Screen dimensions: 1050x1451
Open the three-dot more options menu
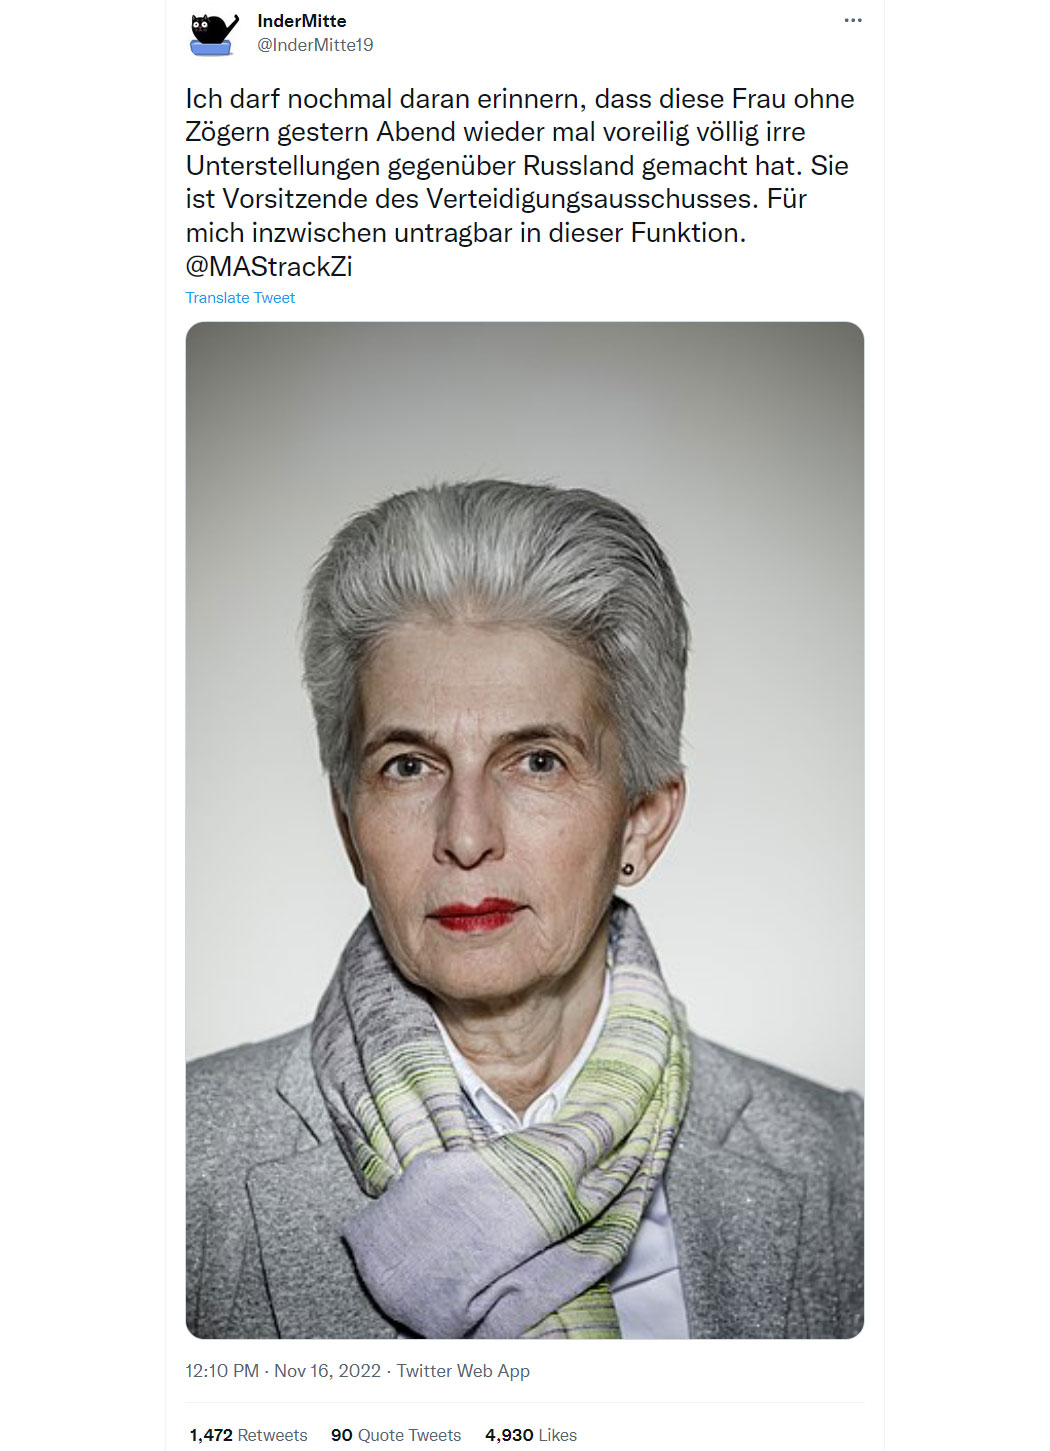click(852, 20)
